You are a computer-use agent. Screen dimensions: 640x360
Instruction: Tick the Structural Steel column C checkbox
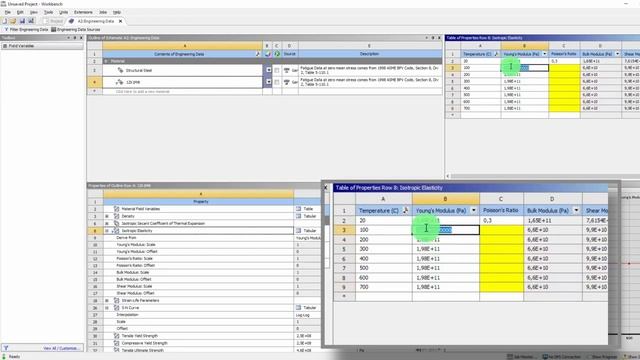click(x=277, y=70)
